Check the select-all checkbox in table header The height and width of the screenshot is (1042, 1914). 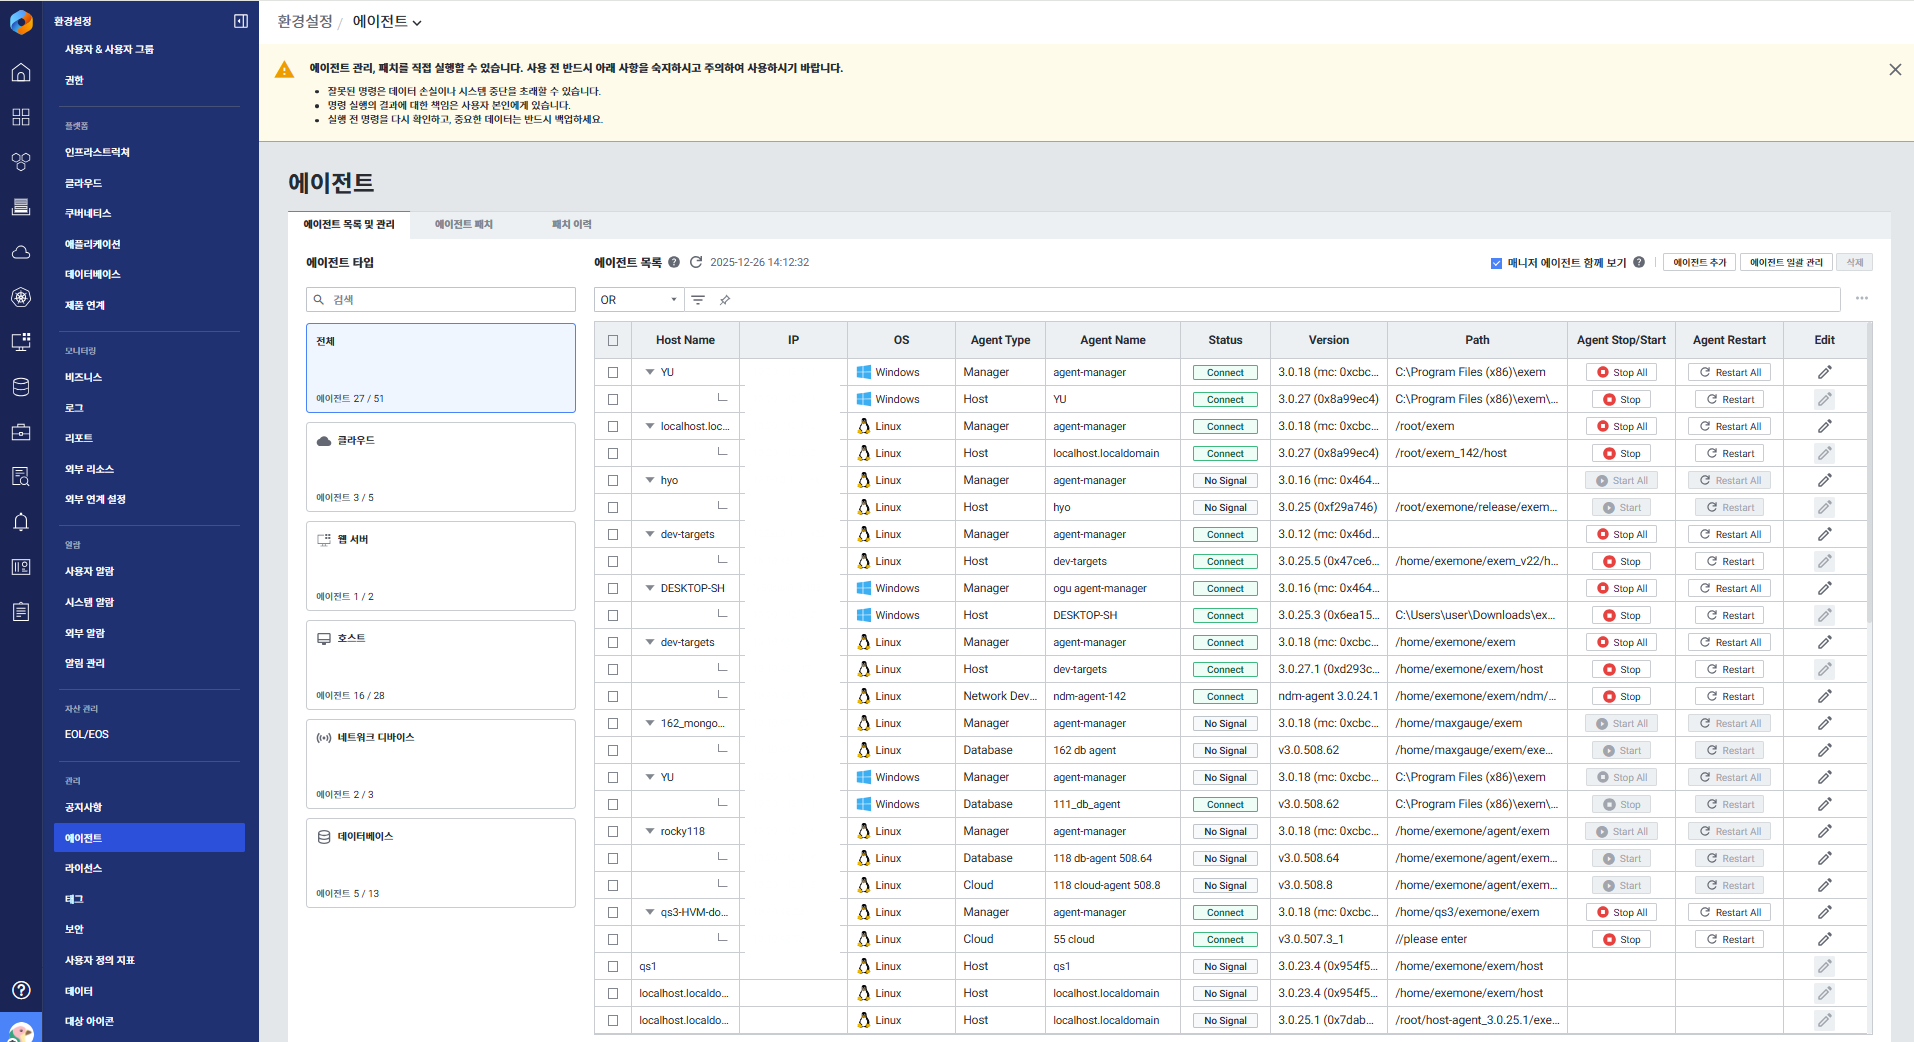pyautogui.click(x=613, y=340)
